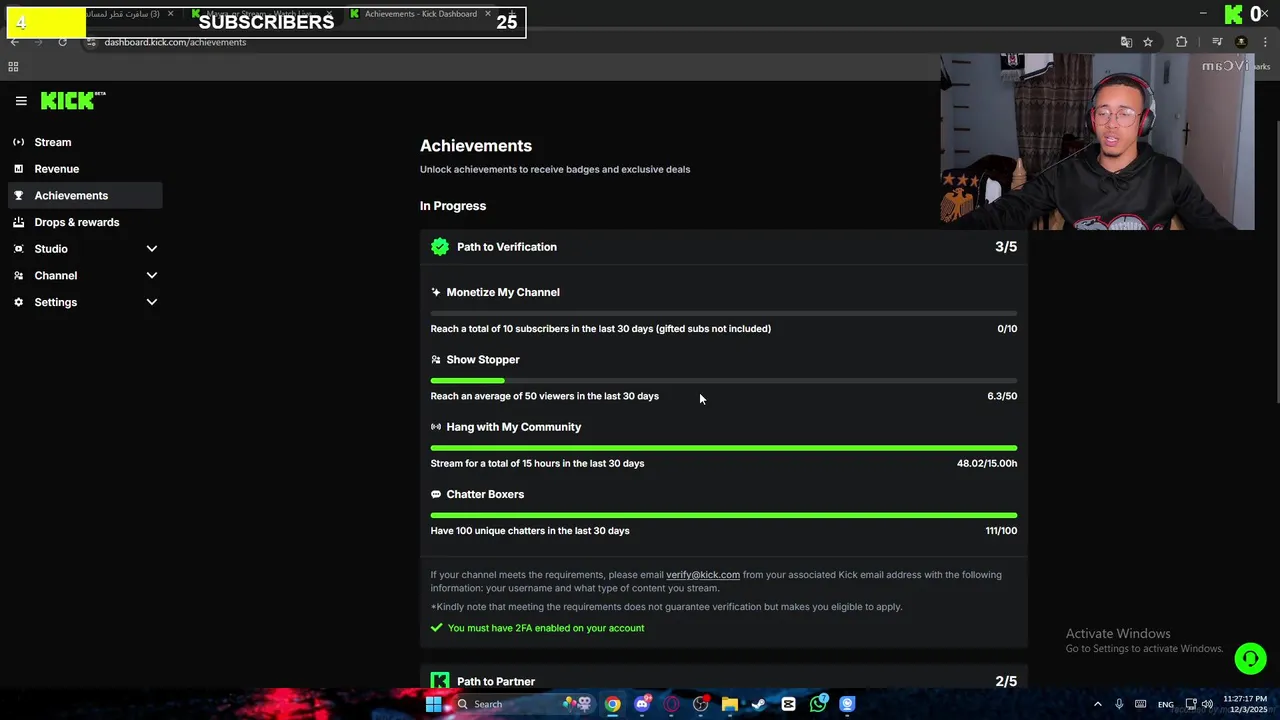
Task: Open the taskbar clock and date
Action: pos(1245,704)
